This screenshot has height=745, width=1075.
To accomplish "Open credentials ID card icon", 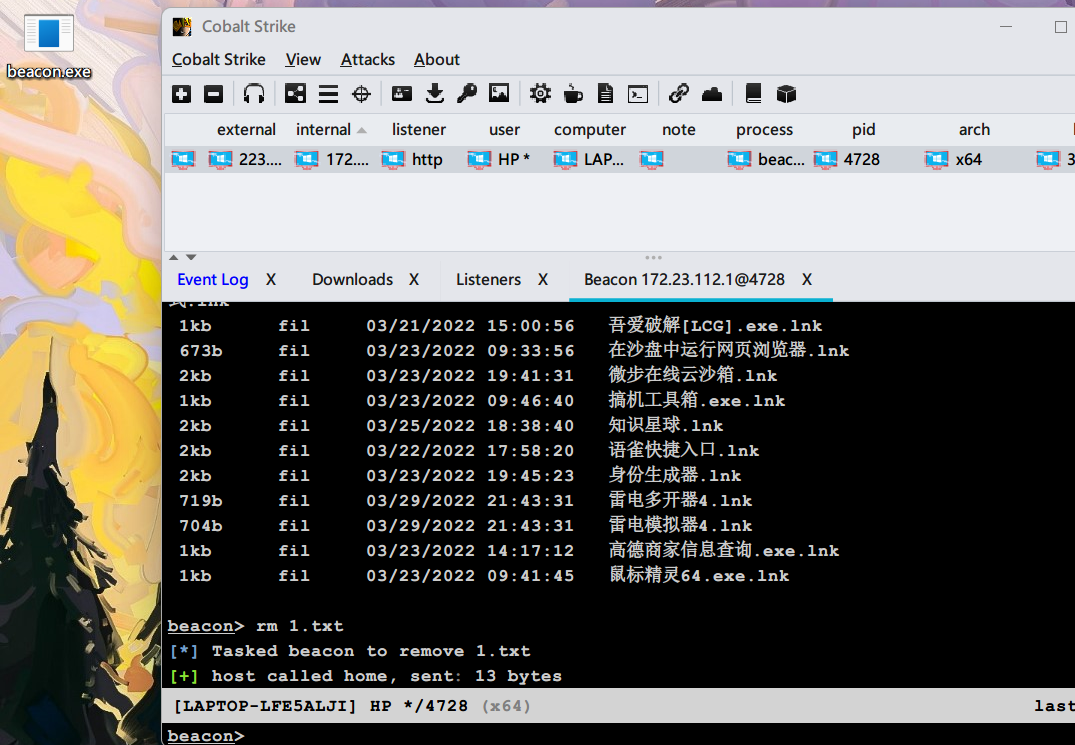I will pyautogui.click(x=402, y=94).
